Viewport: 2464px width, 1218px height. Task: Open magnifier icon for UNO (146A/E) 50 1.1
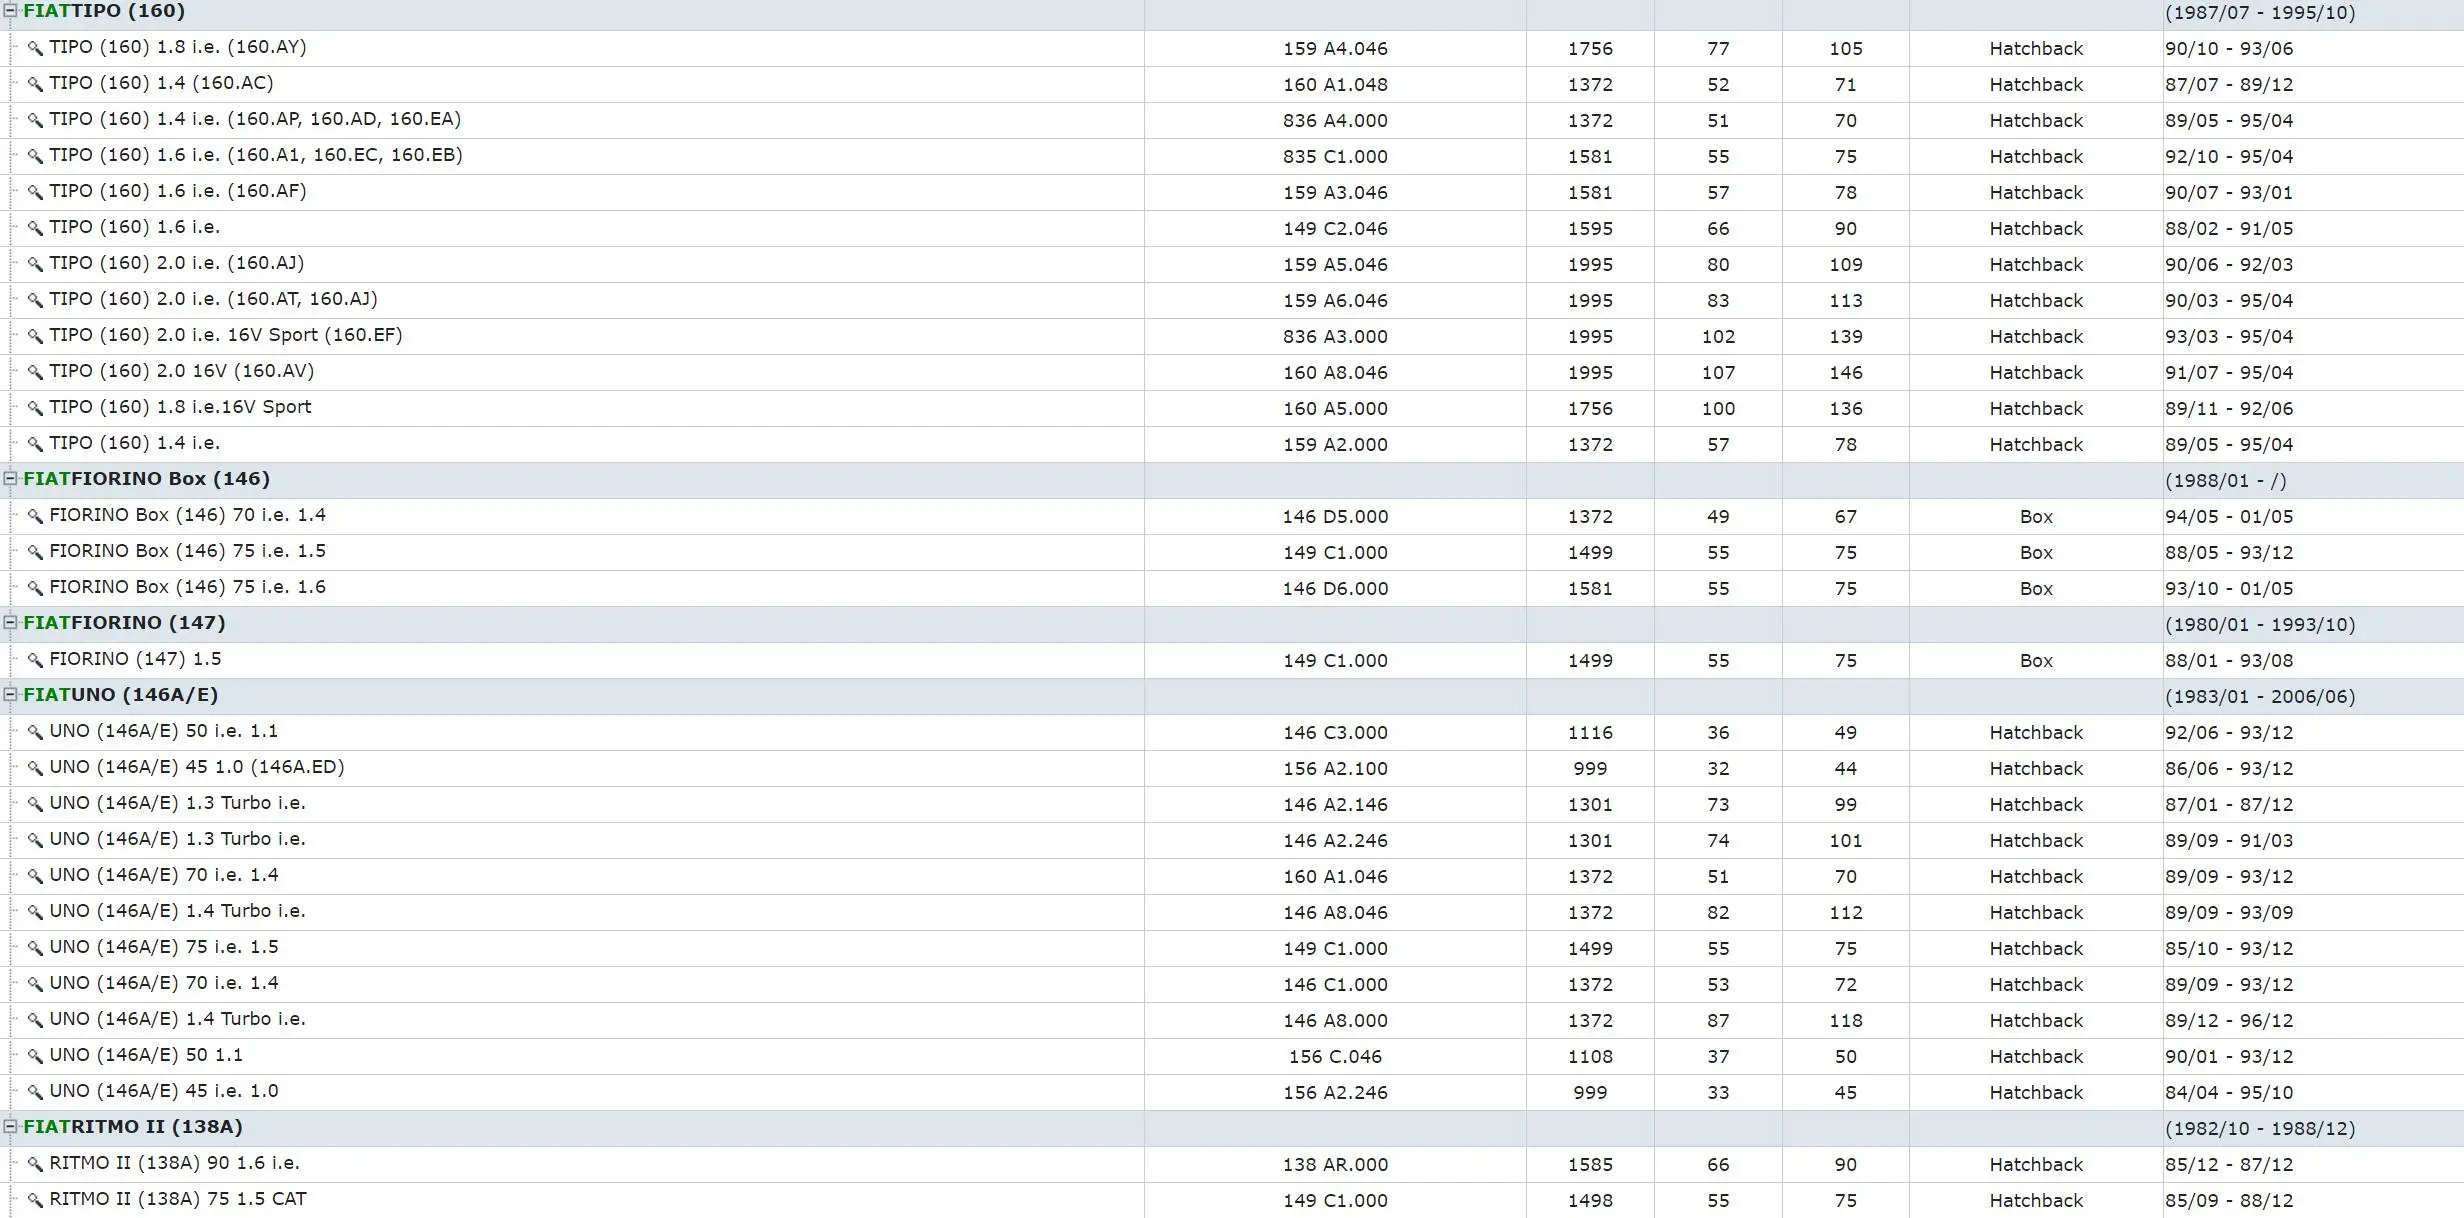coord(35,1056)
